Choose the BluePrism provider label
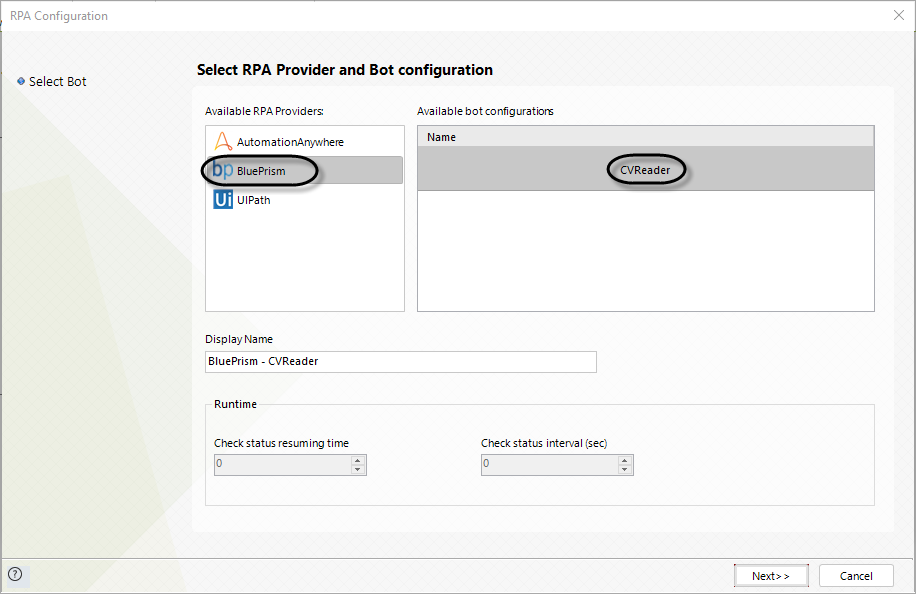 (x=261, y=171)
